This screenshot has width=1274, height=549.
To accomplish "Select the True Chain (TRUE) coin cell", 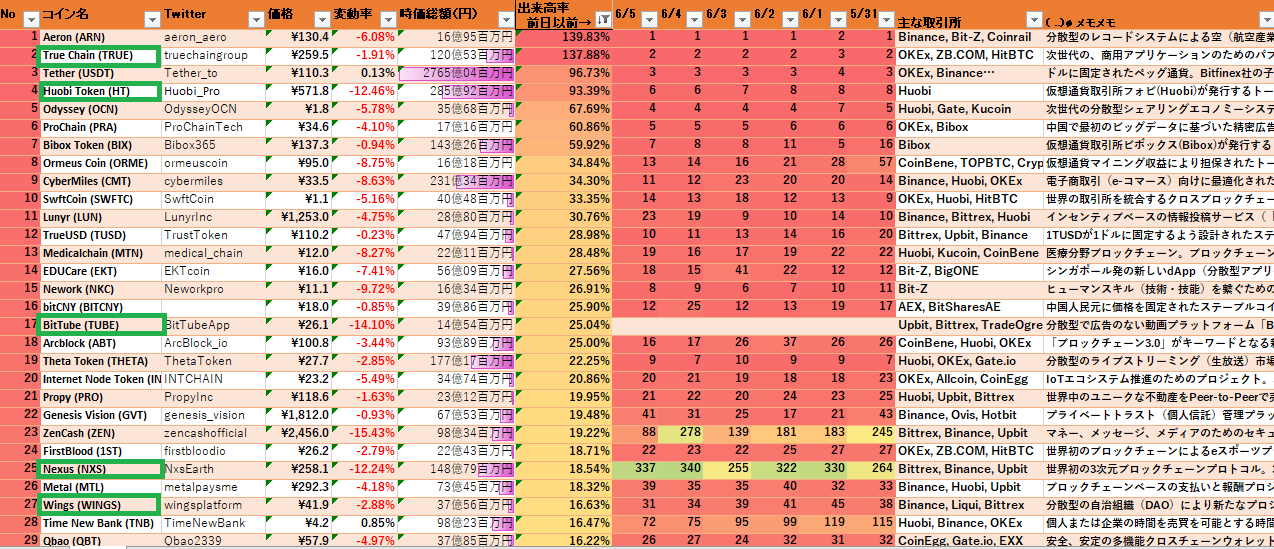I will [98, 55].
